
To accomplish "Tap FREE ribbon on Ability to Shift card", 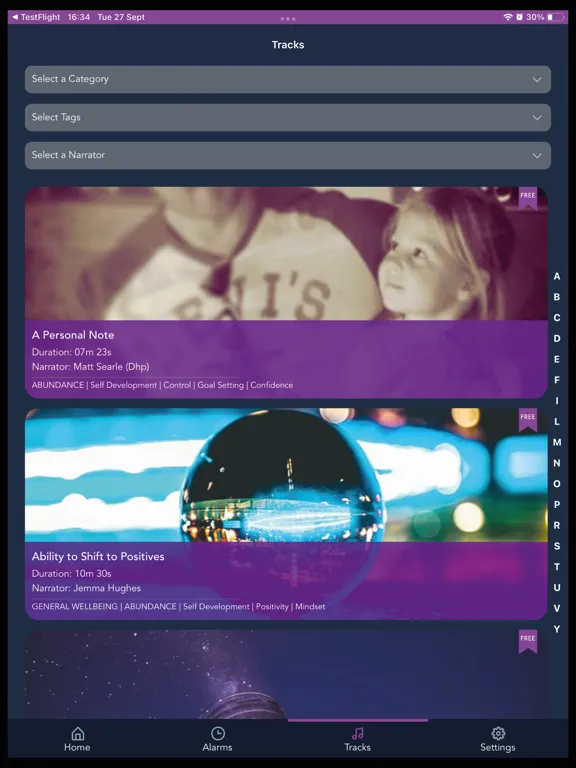I will click(x=528, y=420).
